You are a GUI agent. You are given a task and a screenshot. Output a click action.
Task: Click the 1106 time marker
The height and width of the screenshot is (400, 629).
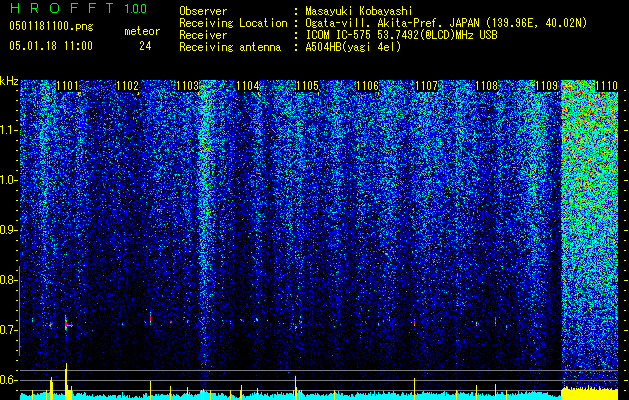point(367,86)
